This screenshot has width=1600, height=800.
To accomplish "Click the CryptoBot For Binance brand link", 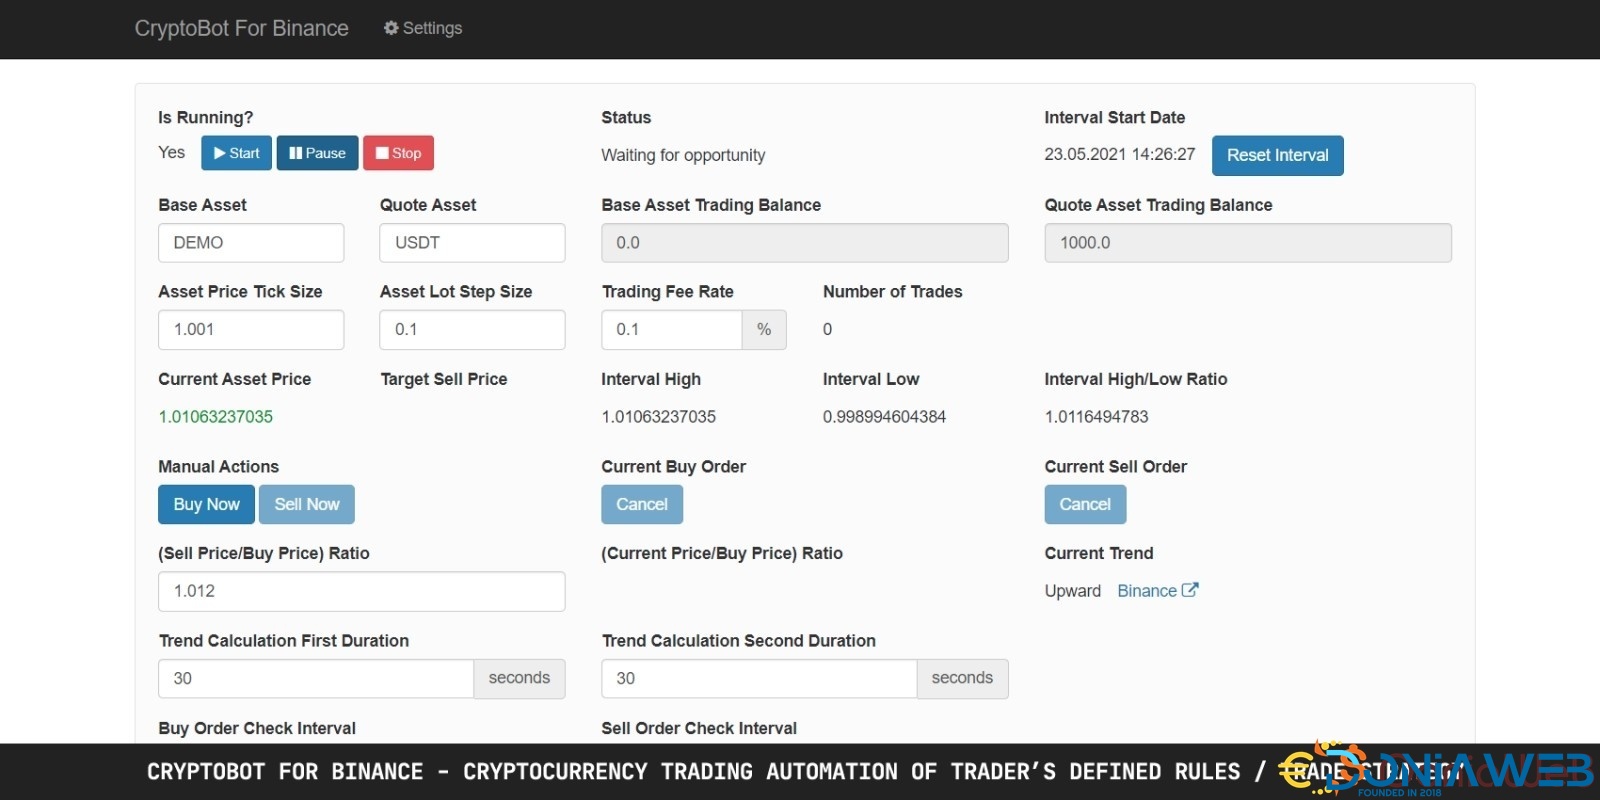I will (x=242, y=28).
